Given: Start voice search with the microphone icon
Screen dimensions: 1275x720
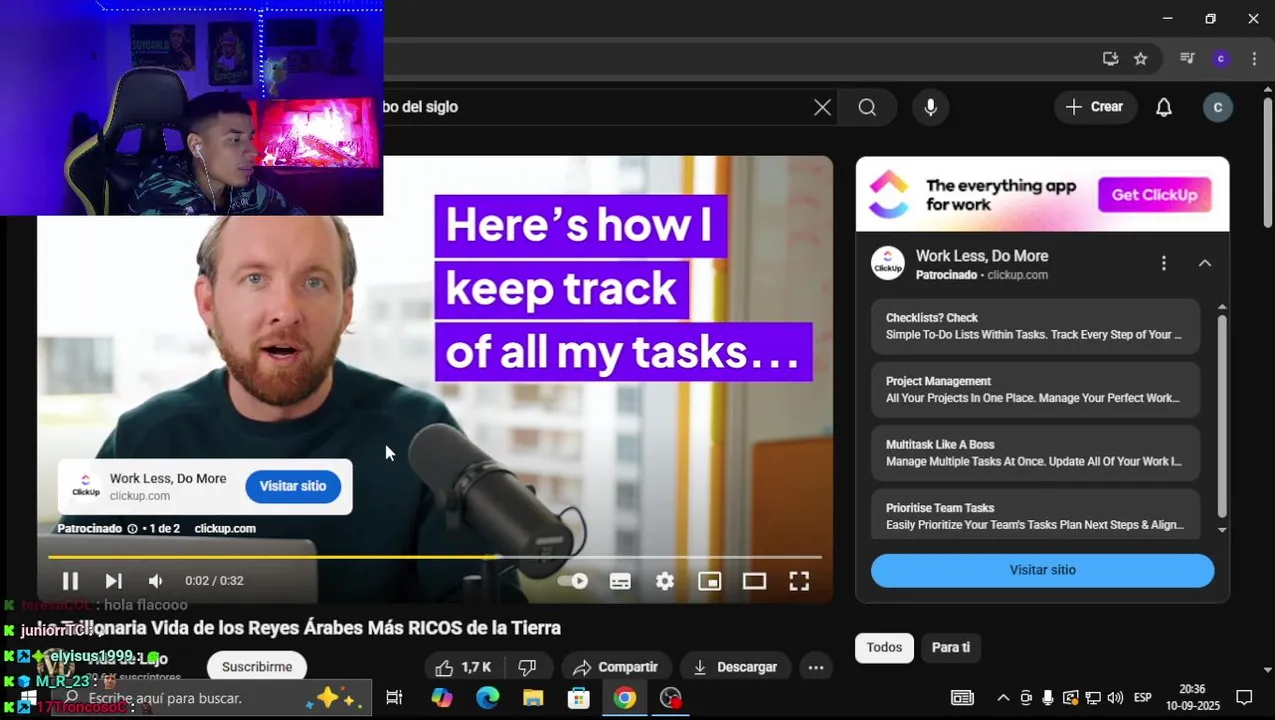Looking at the screenshot, I should [931, 107].
